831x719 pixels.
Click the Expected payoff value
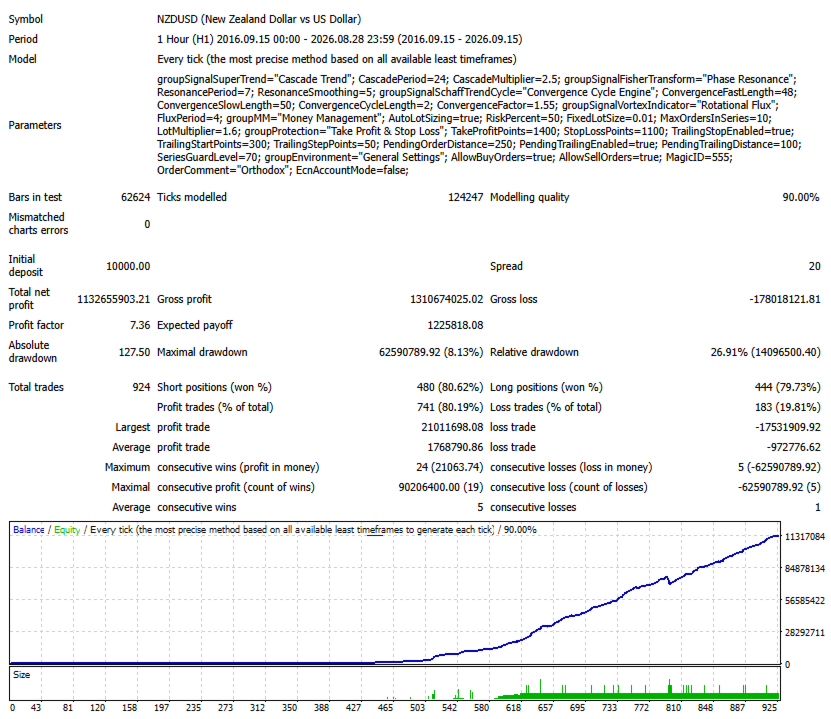tap(455, 325)
